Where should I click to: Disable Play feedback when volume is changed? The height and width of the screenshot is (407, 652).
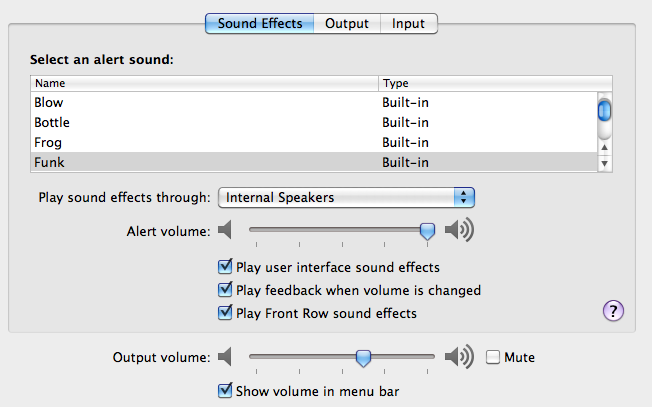click(225, 291)
